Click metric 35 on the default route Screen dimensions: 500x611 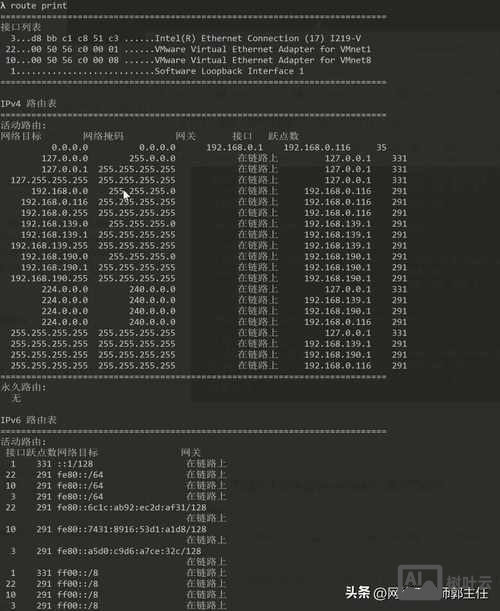point(382,147)
